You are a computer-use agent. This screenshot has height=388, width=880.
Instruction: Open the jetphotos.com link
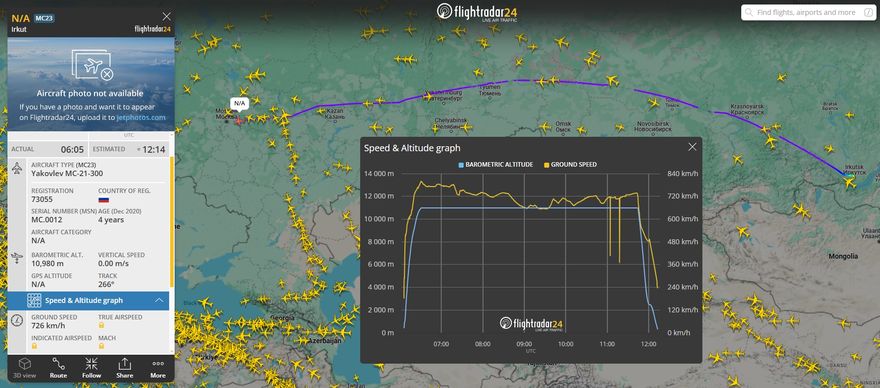click(x=141, y=117)
